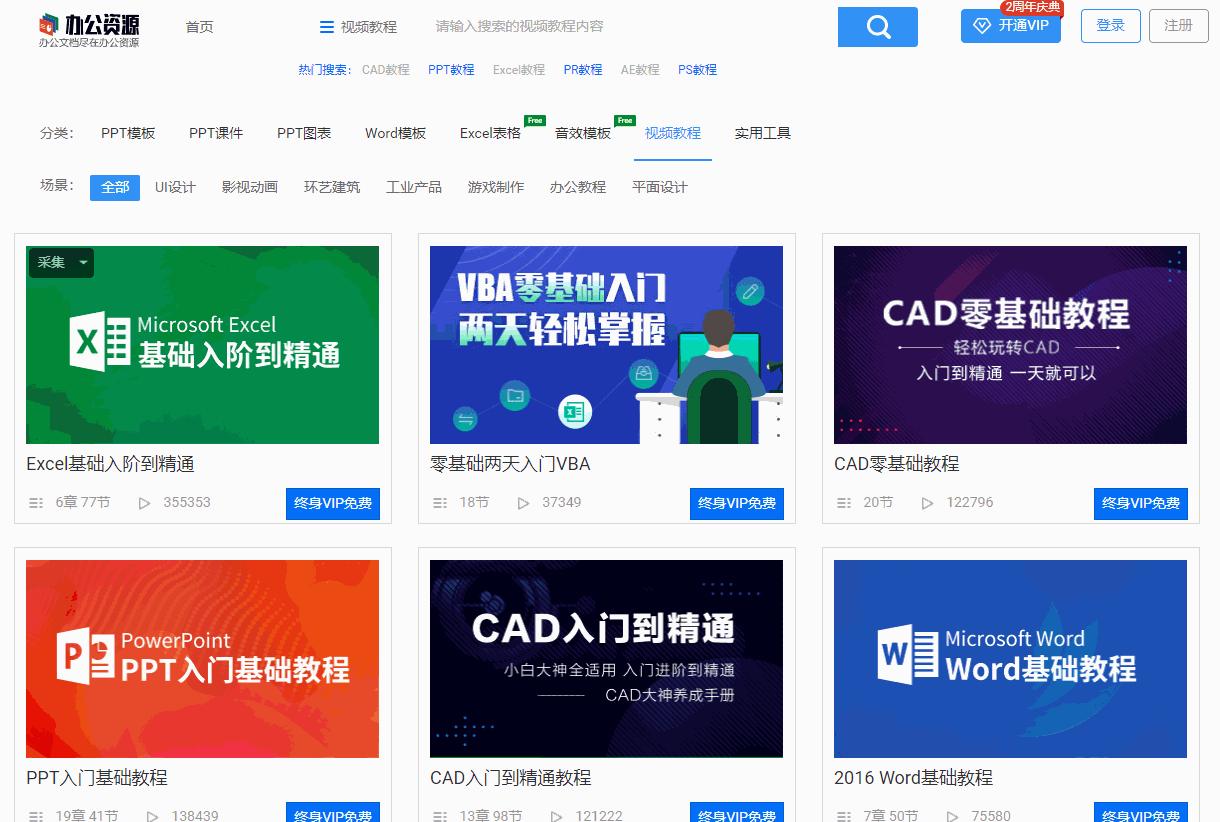Click the 注册 button
The height and width of the screenshot is (822, 1220).
(x=1178, y=26)
